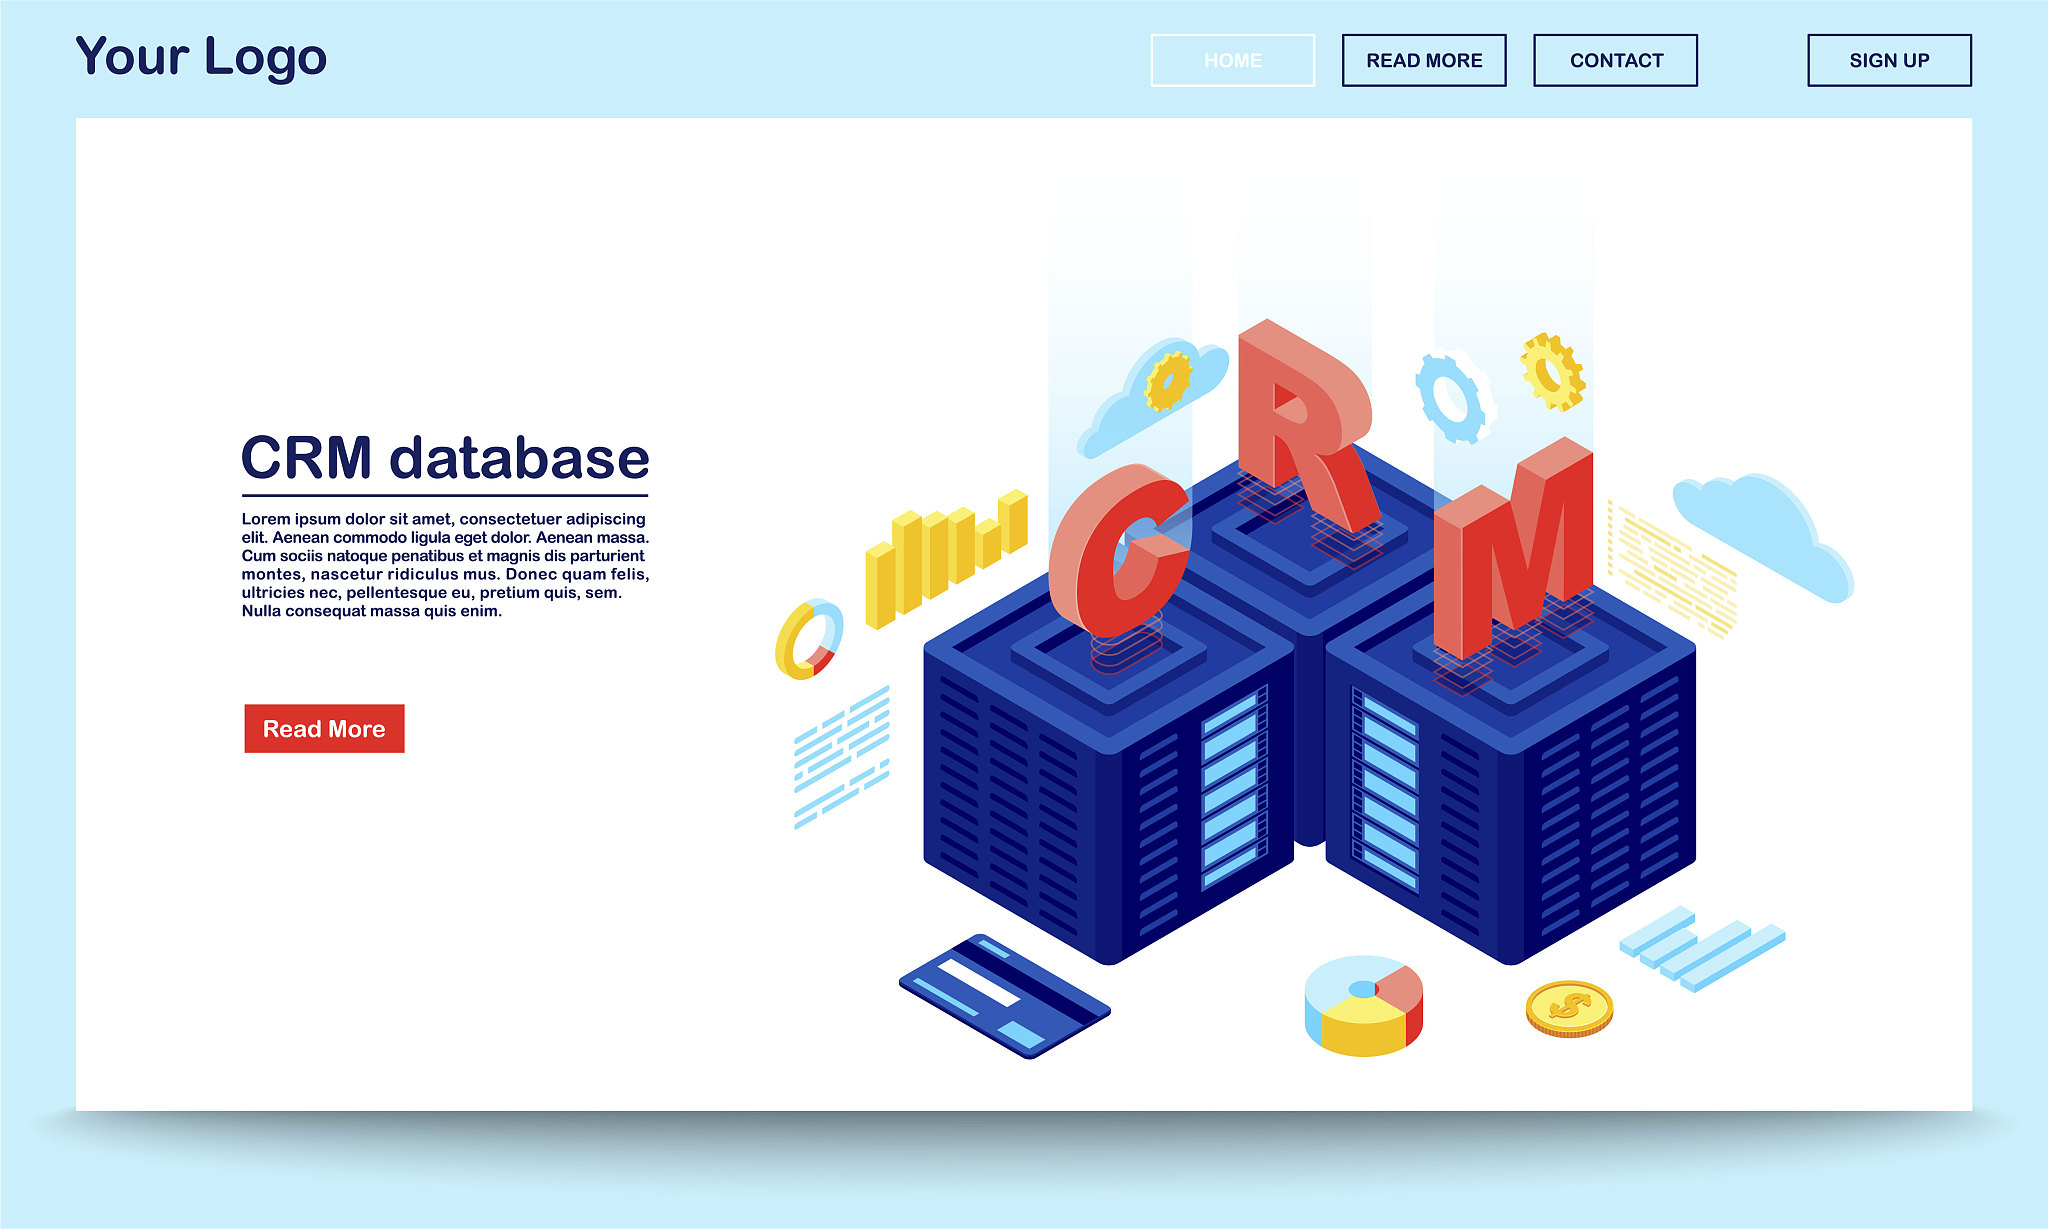The height and width of the screenshot is (1229, 2048).
Task: Click the large blue cloud icon
Action: (x=1763, y=537)
